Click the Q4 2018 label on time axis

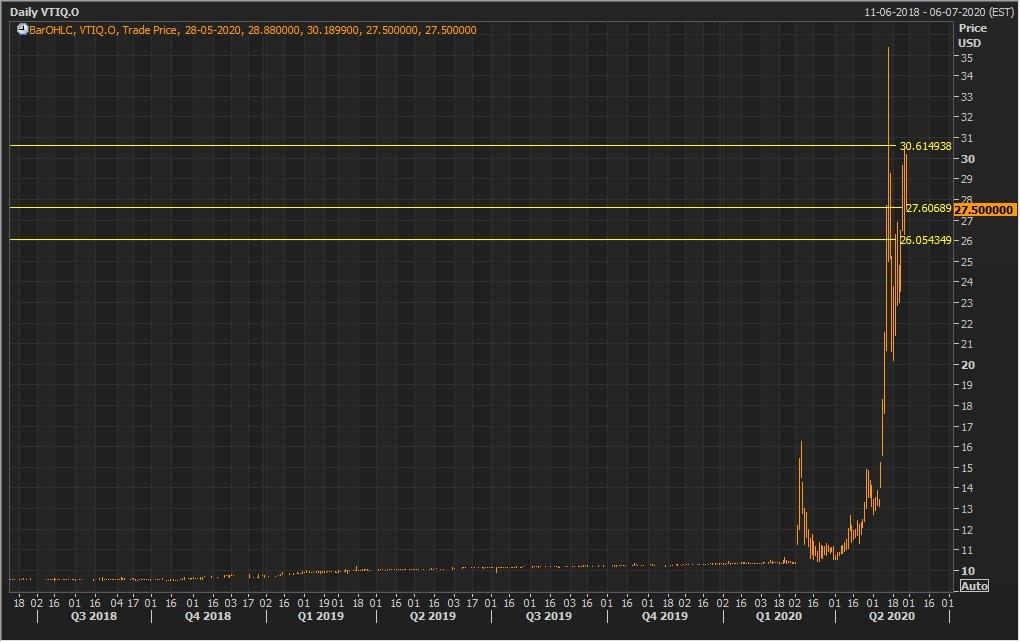[207, 617]
